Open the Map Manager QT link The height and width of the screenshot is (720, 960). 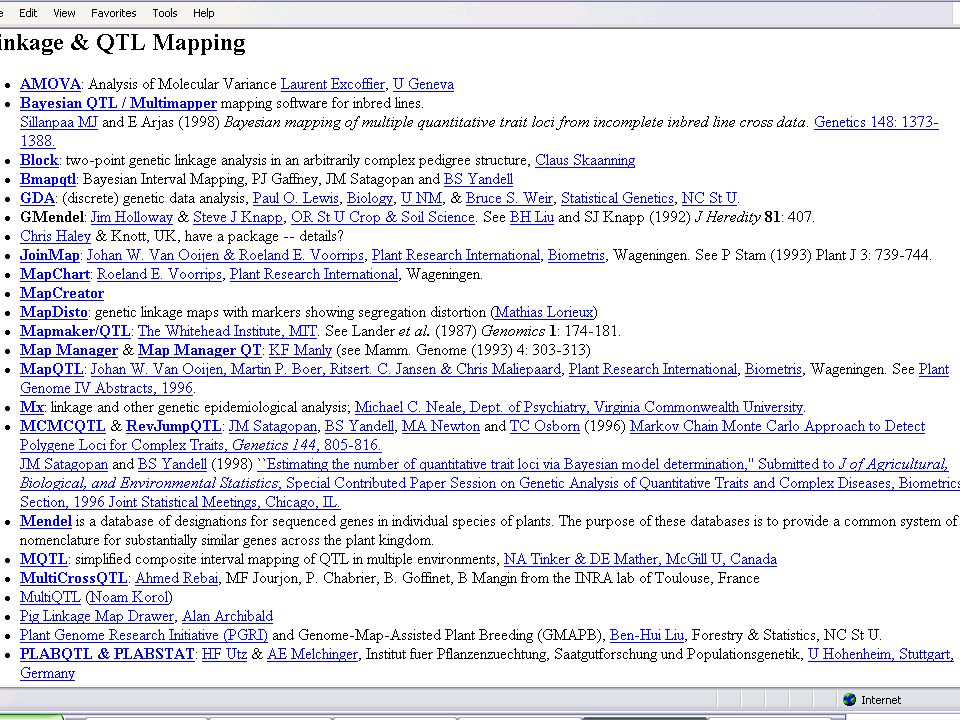[200, 350]
